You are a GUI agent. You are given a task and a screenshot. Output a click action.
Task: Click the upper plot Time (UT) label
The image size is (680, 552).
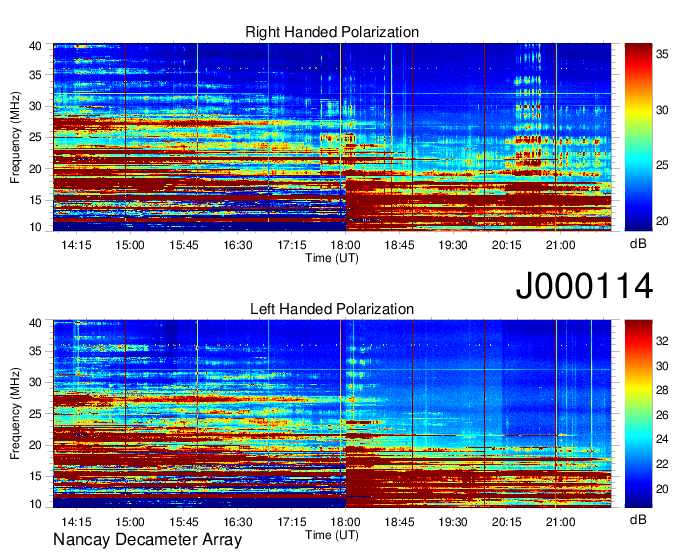tap(332, 258)
